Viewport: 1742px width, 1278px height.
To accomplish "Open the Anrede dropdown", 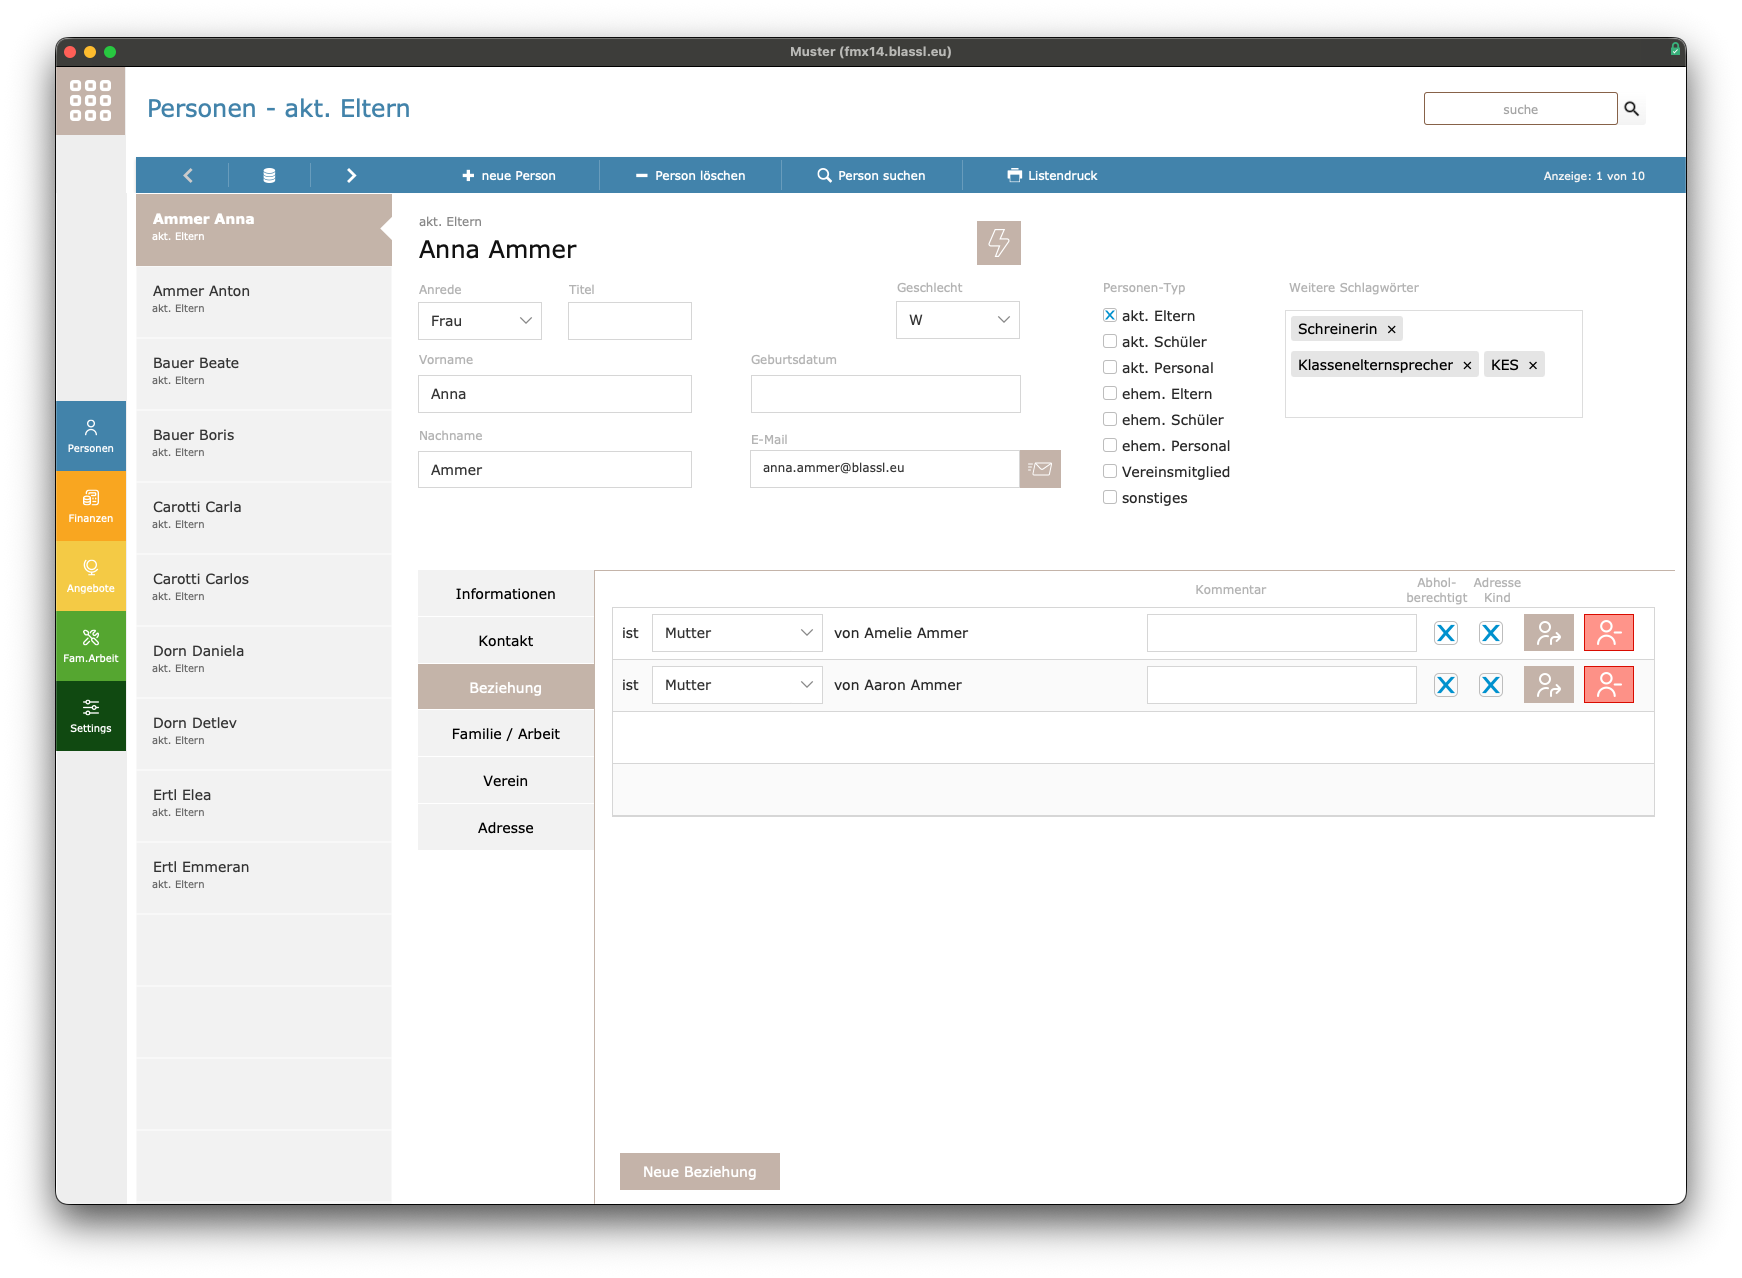I will 480,321.
